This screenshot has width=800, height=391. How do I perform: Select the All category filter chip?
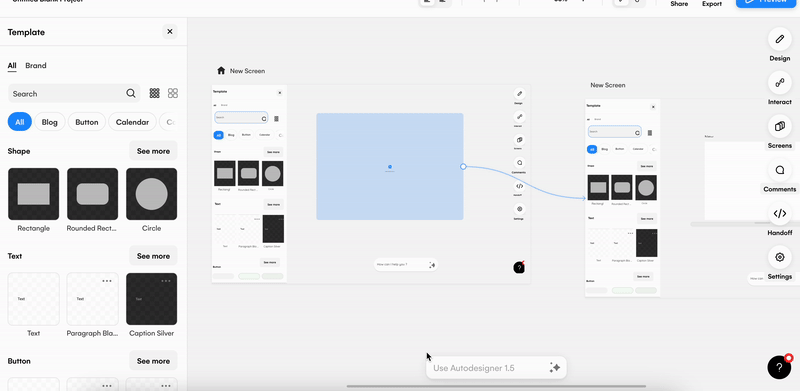pyautogui.click(x=19, y=122)
